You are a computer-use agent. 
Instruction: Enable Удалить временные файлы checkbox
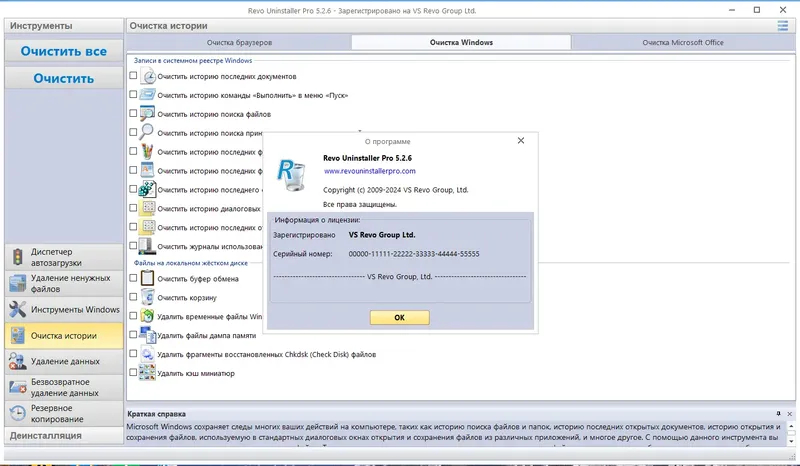click(133, 316)
